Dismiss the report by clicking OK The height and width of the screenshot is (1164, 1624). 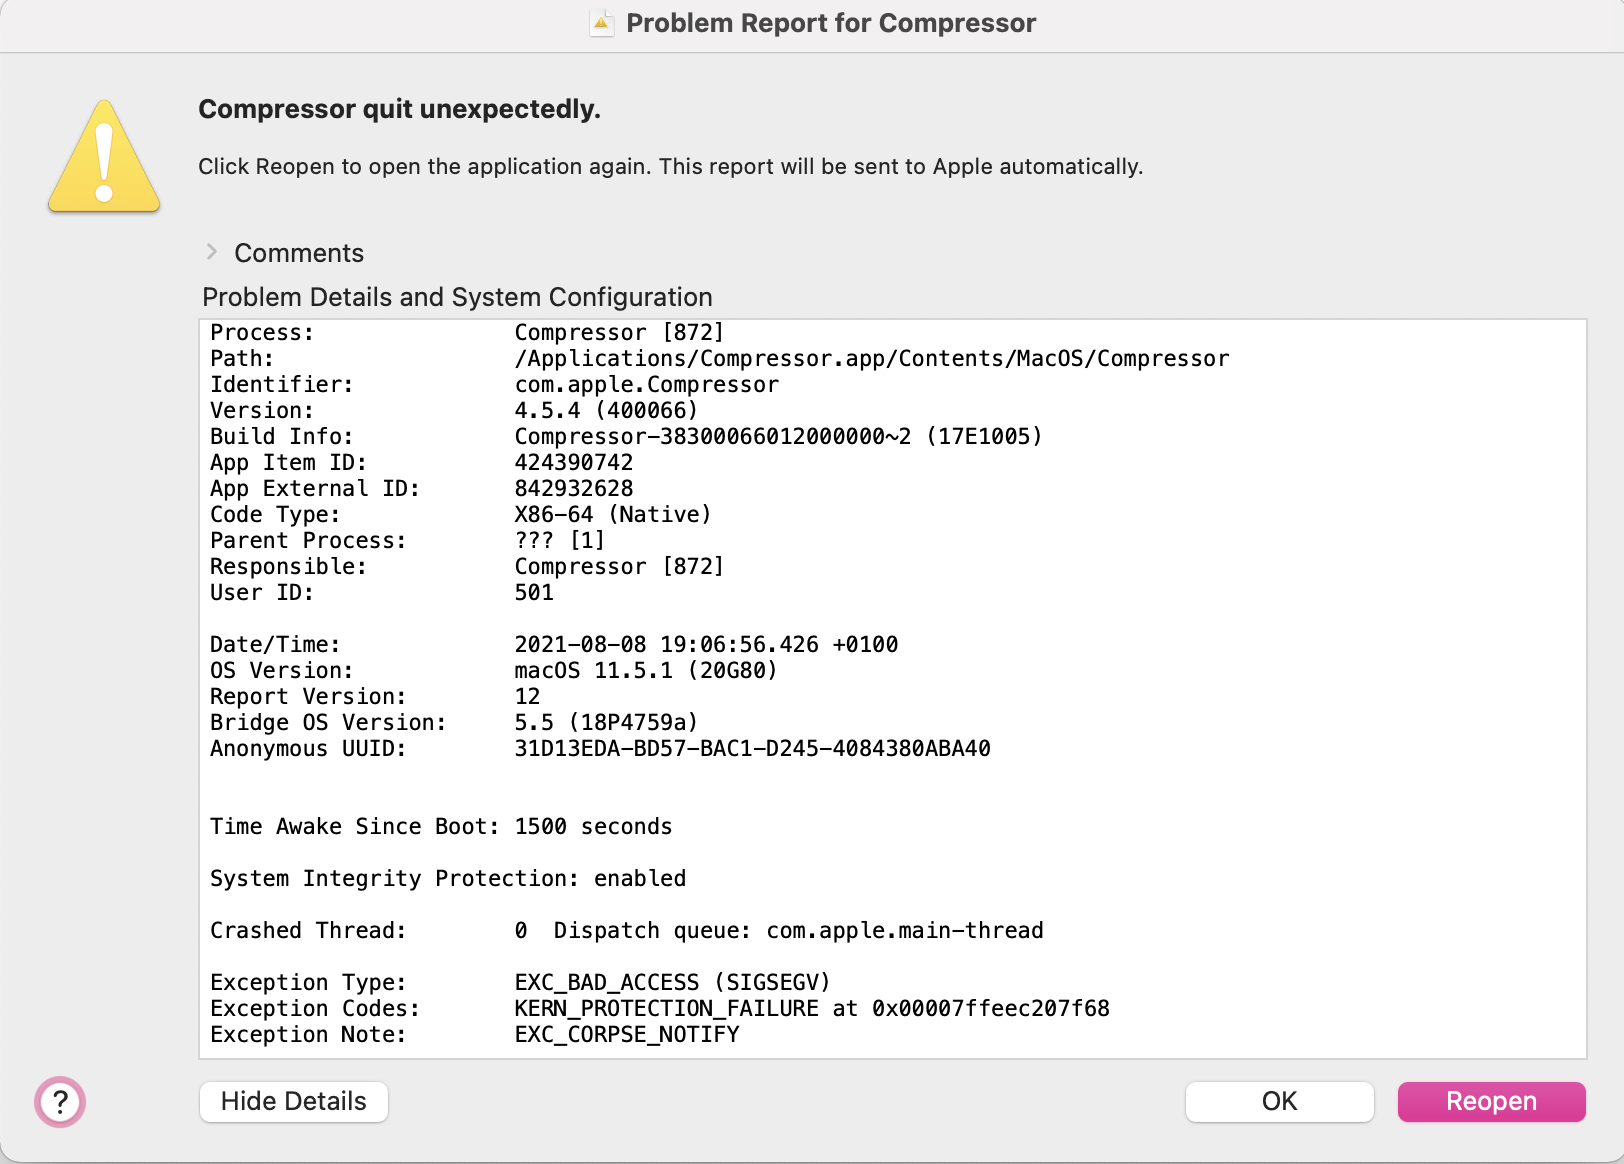pyautogui.click(x=1279, y=1101)
